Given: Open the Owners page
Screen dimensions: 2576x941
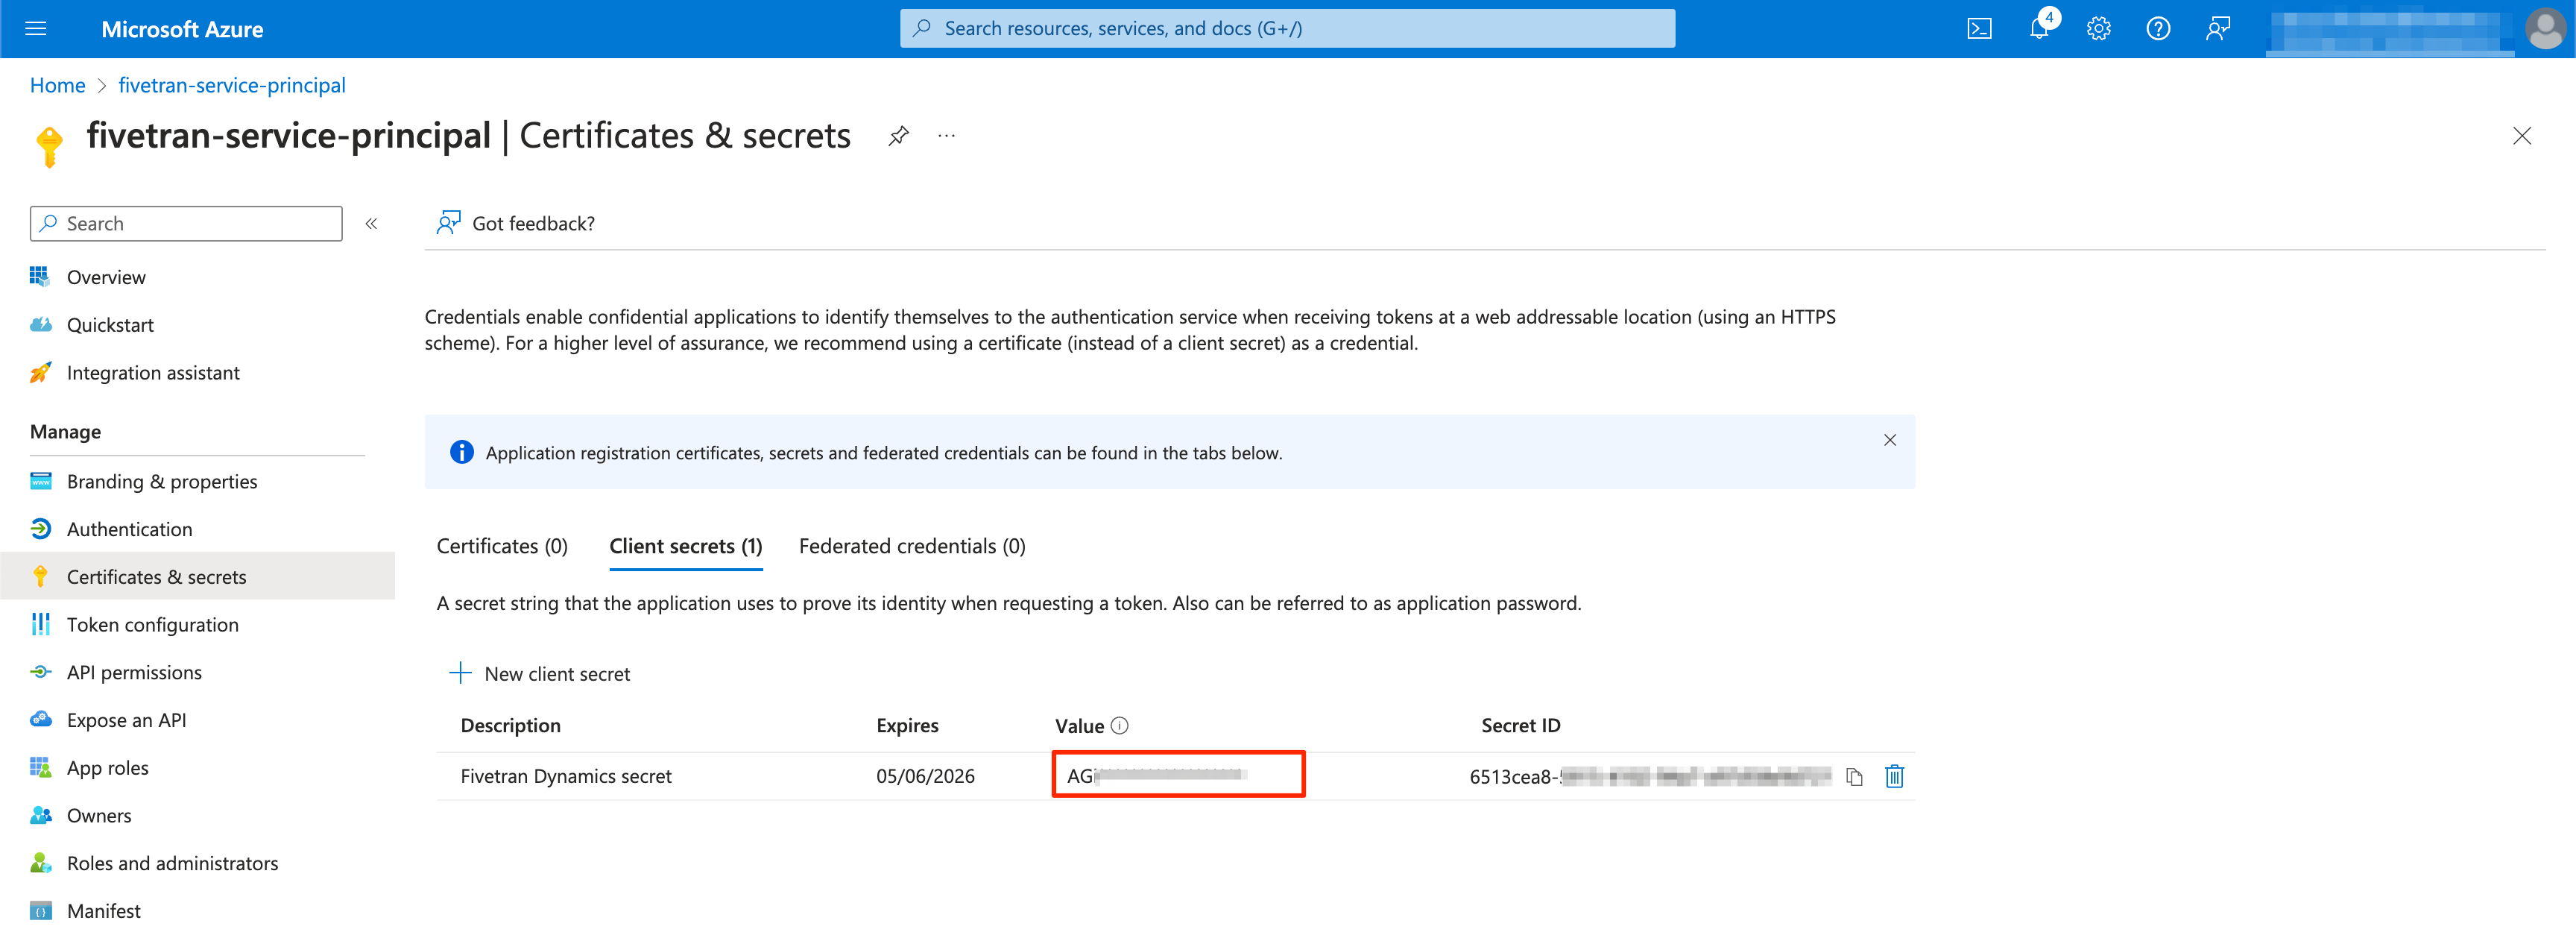Looking at the screenshot, I should pos(99,816).
